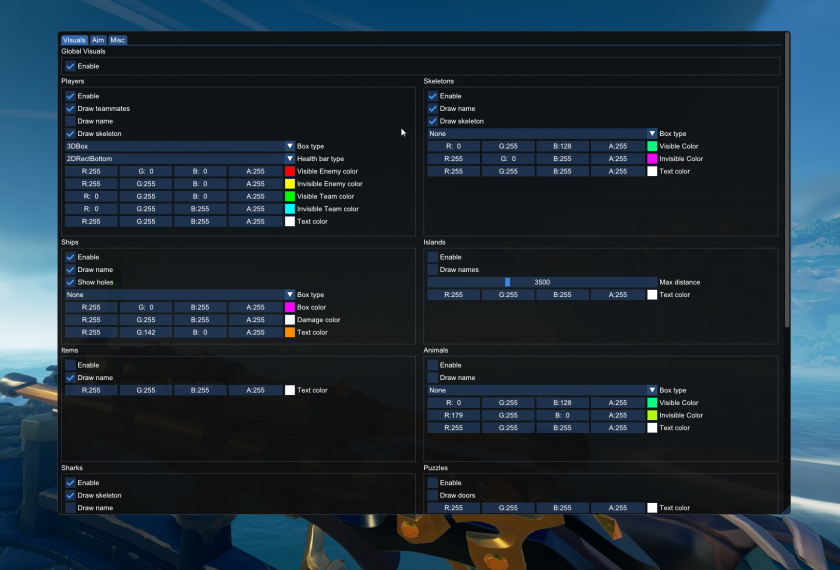Expand the Animals Box type dropdown

point(542,390)
